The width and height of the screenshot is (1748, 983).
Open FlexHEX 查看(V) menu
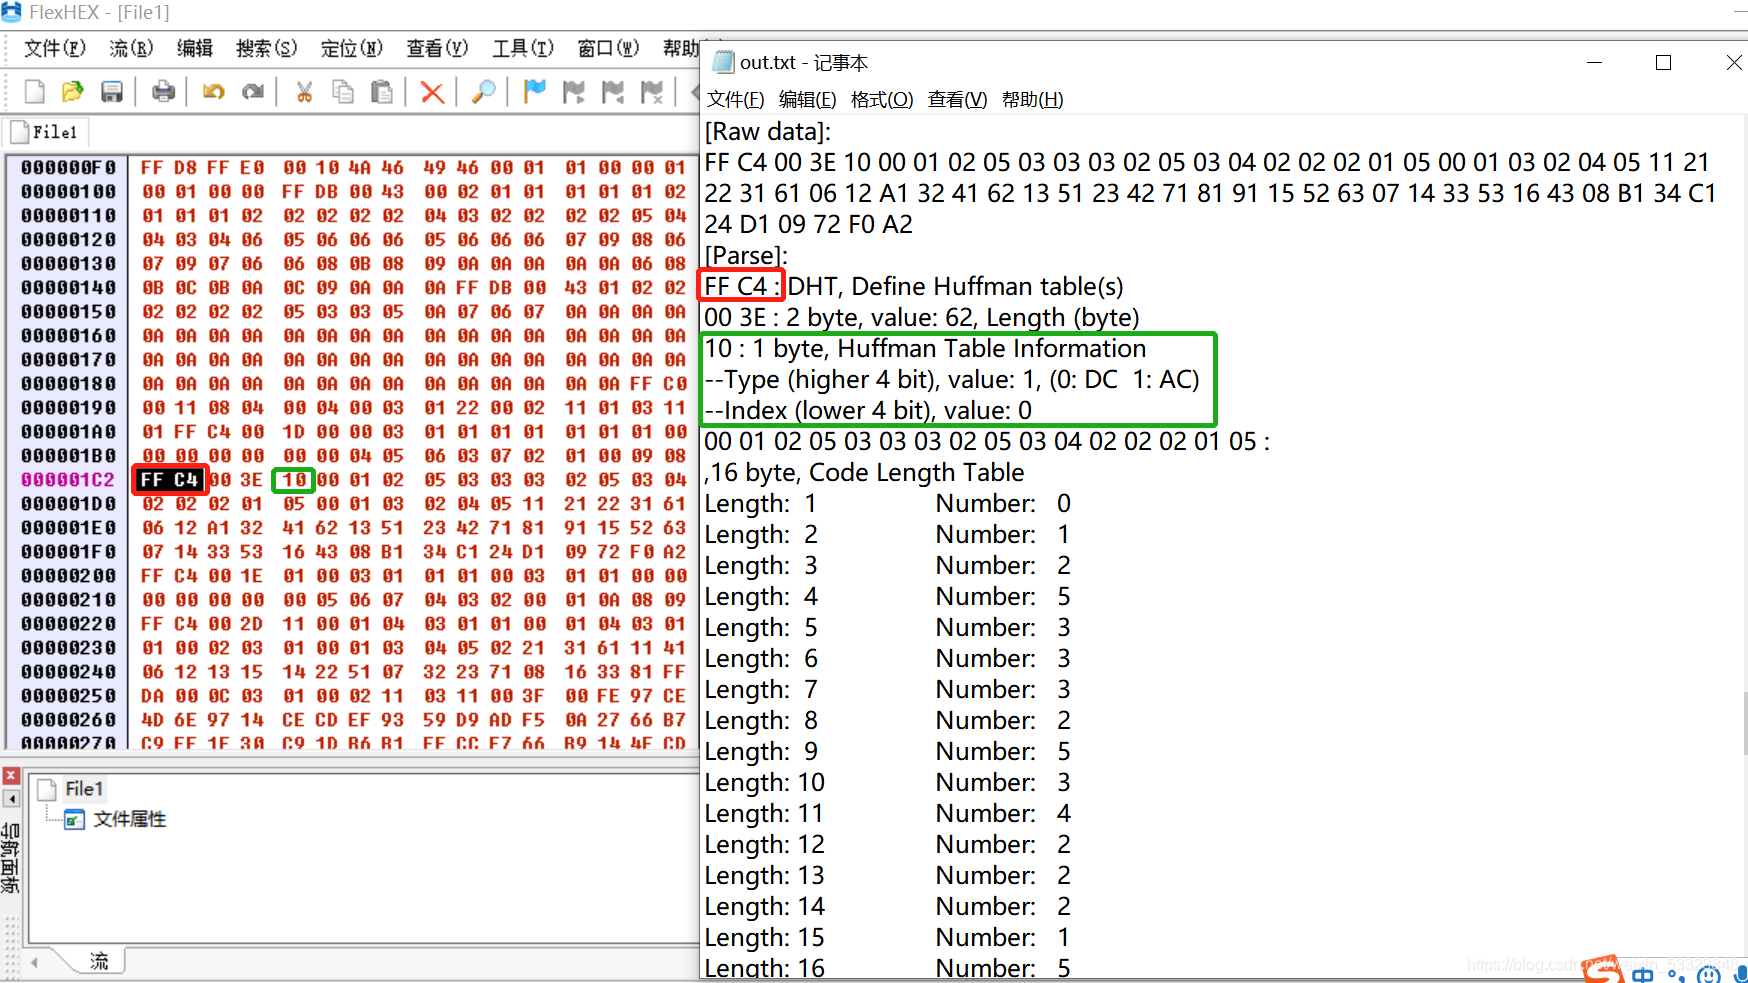(x=437, y=48)
